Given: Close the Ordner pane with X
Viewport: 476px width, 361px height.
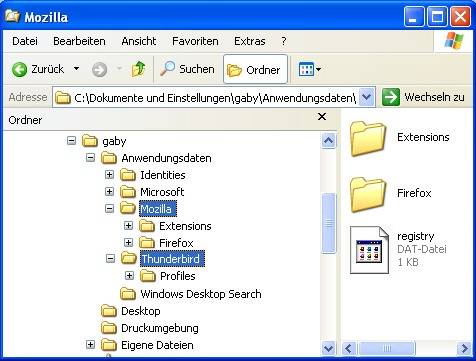Looking at the screenshot, I should point(322,117).
